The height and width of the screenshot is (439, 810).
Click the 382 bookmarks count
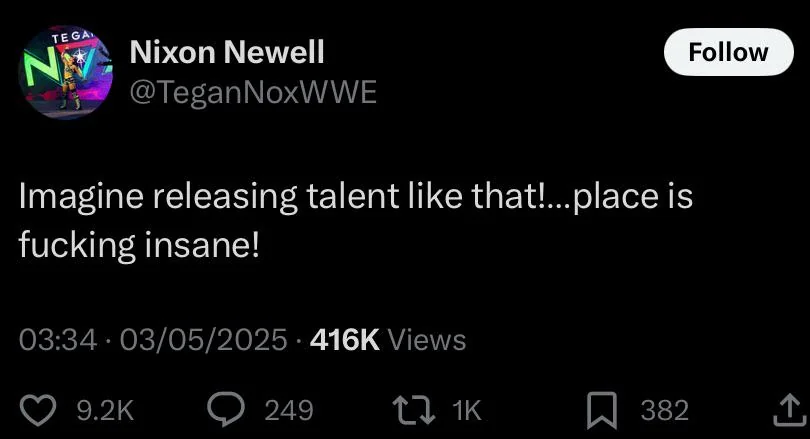664,410
